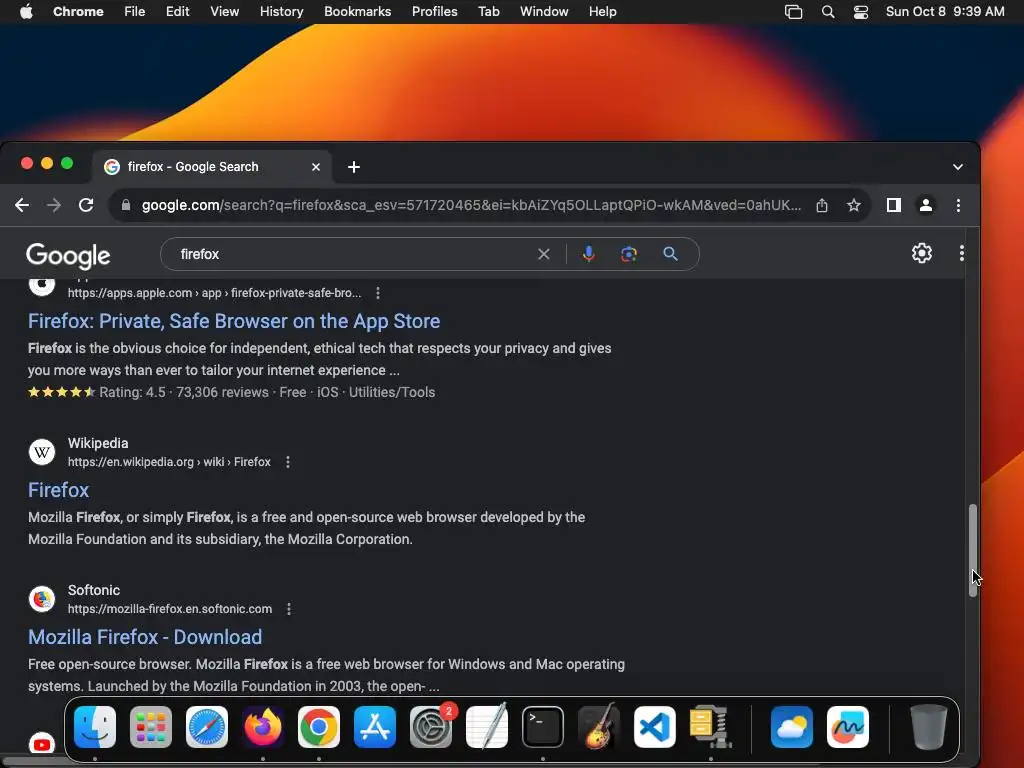The image size is (1024, 768).
Task: Clear the search box with X
Action: [x=543, y=254]
